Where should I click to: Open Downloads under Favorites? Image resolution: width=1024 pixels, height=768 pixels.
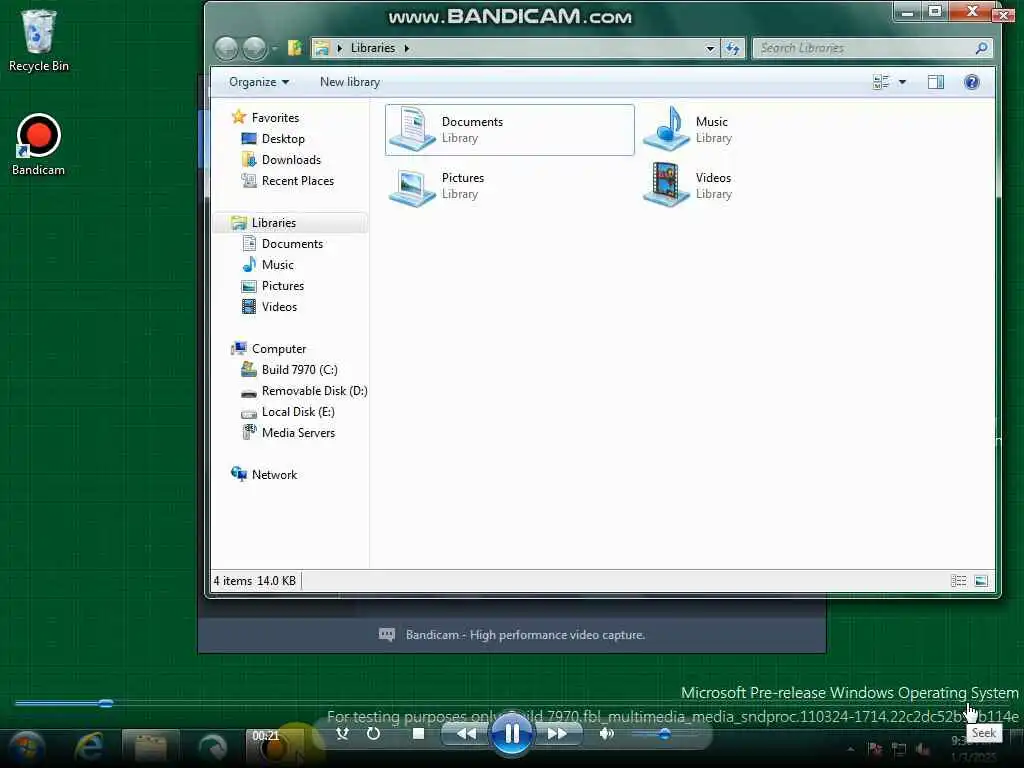point(281,160)
